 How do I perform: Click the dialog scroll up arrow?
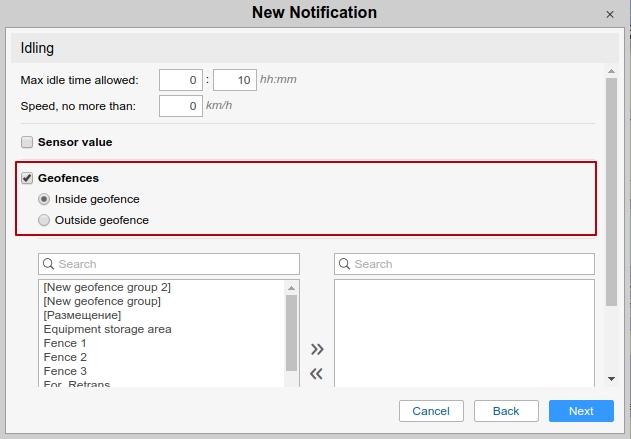tap(611, 71)
